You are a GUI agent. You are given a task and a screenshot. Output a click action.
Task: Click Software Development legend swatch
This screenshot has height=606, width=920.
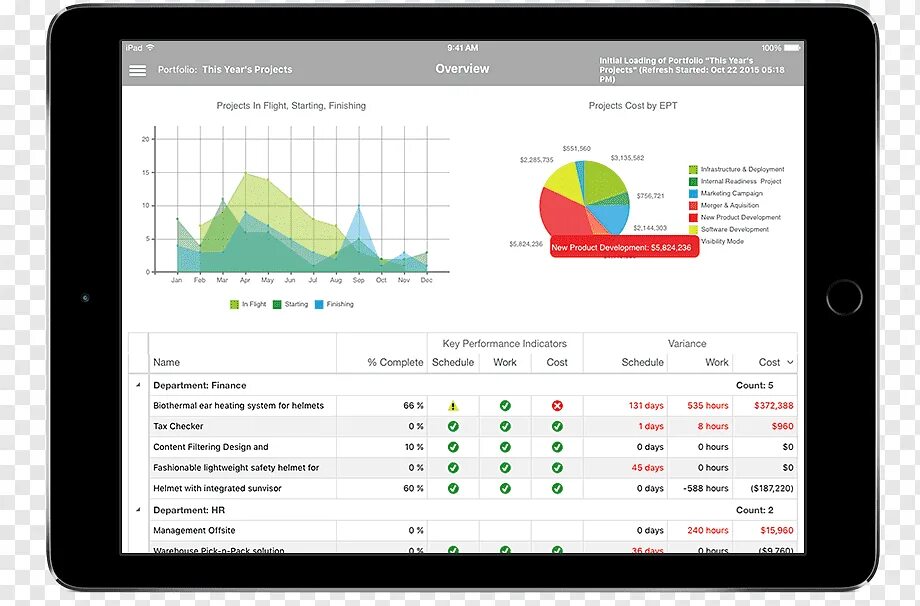(694, 230)
